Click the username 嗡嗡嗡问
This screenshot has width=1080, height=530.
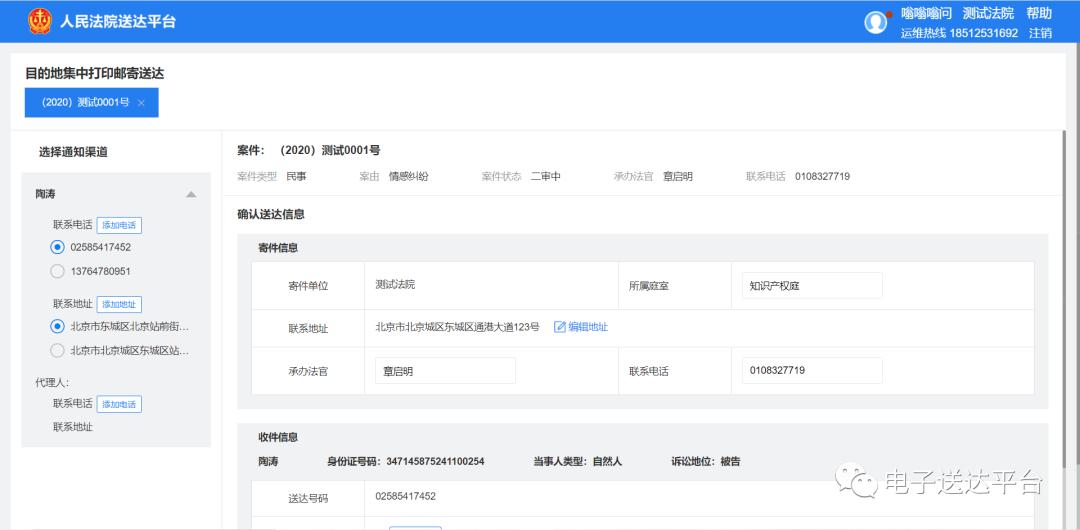926,13
